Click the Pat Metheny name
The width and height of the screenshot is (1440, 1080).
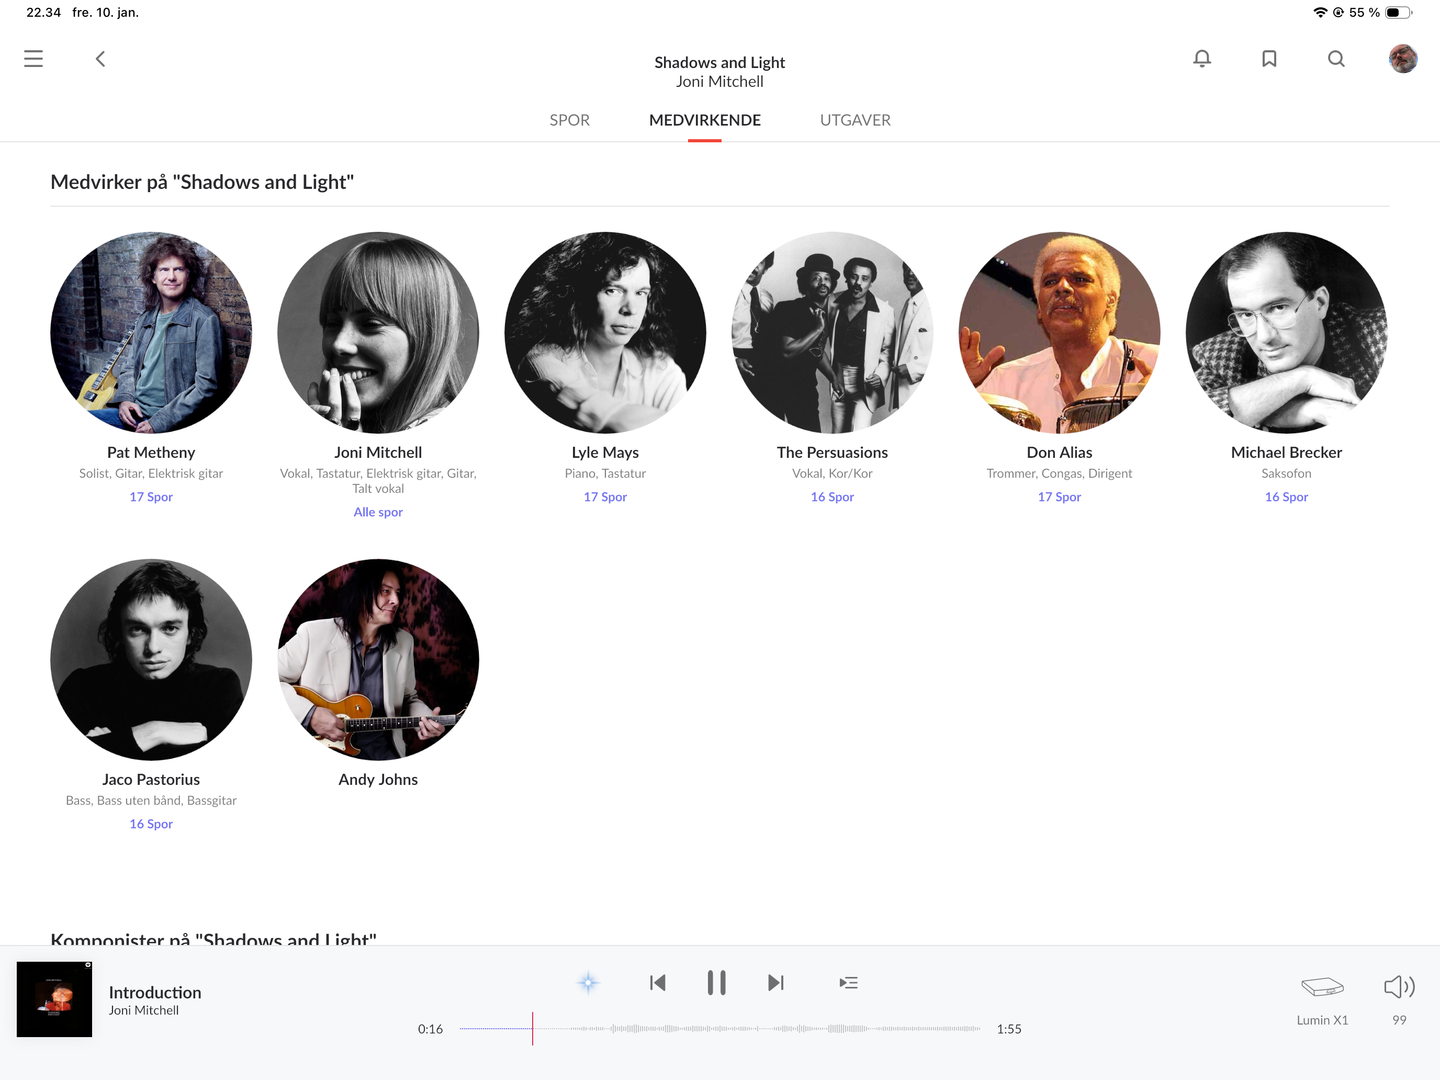pyautogui.click(x=151, y=453)
